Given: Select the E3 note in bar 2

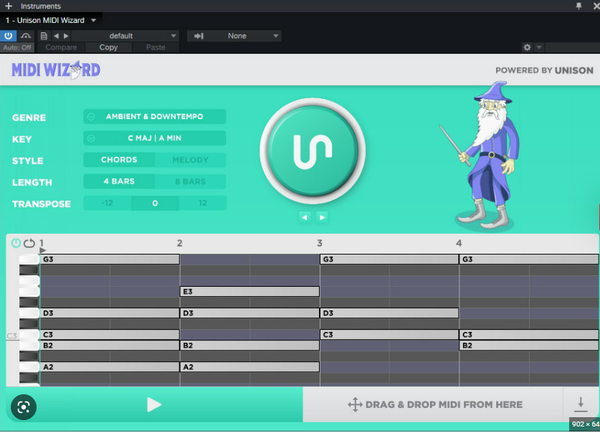Looking at the screenshot, I should (x=249, y=291).
